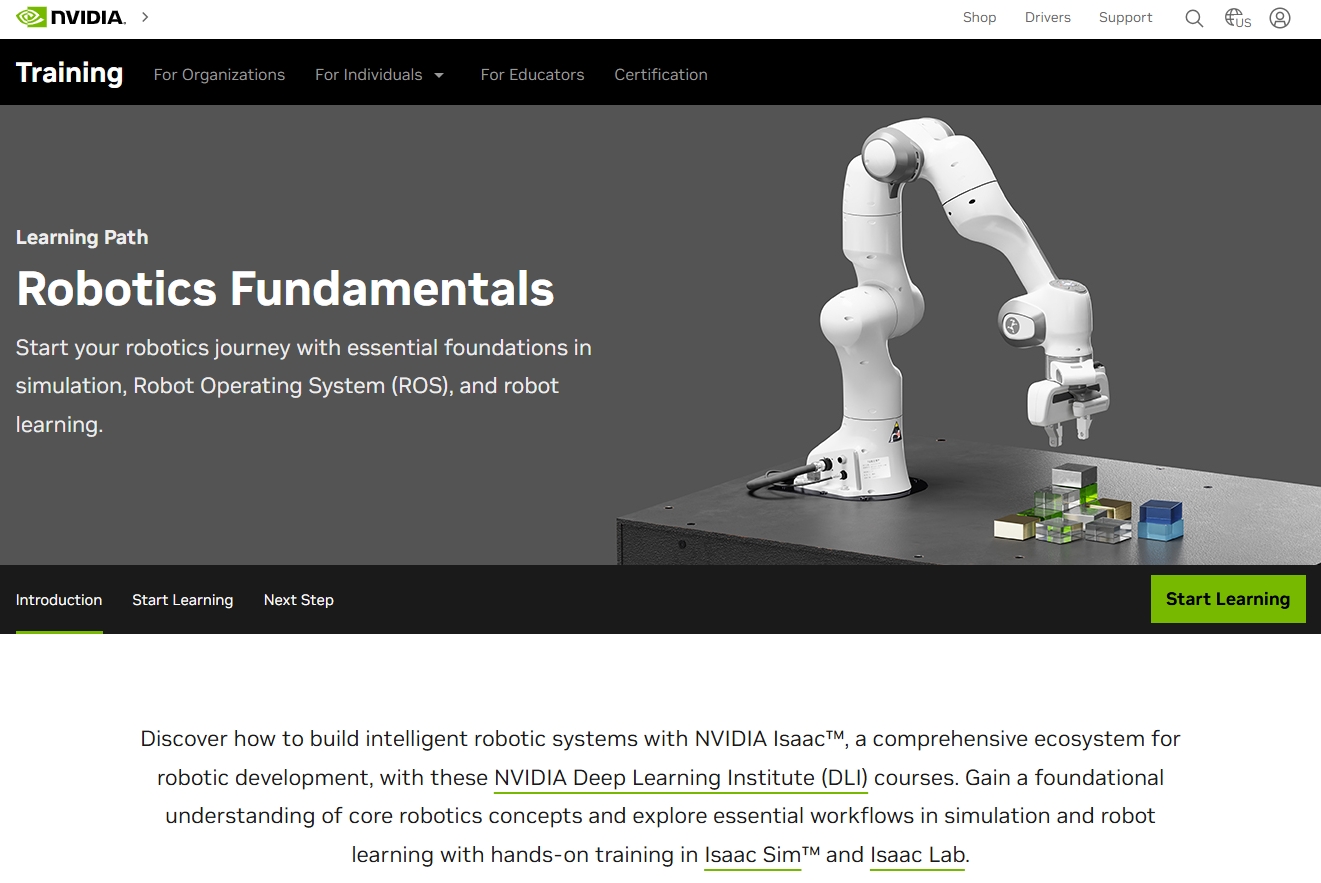
Task: Expand the chevron beside NVIDIA logo
Action: (x=145, y=17)
